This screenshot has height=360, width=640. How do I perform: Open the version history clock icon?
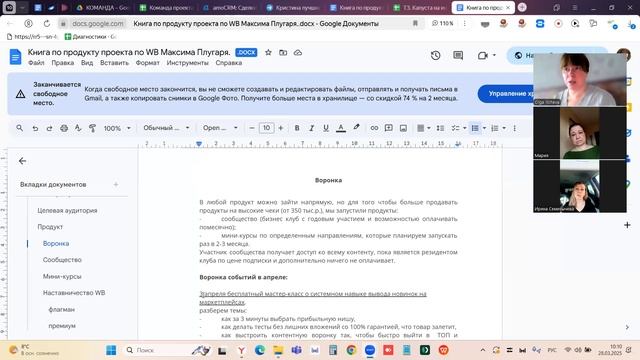(436, 55)
